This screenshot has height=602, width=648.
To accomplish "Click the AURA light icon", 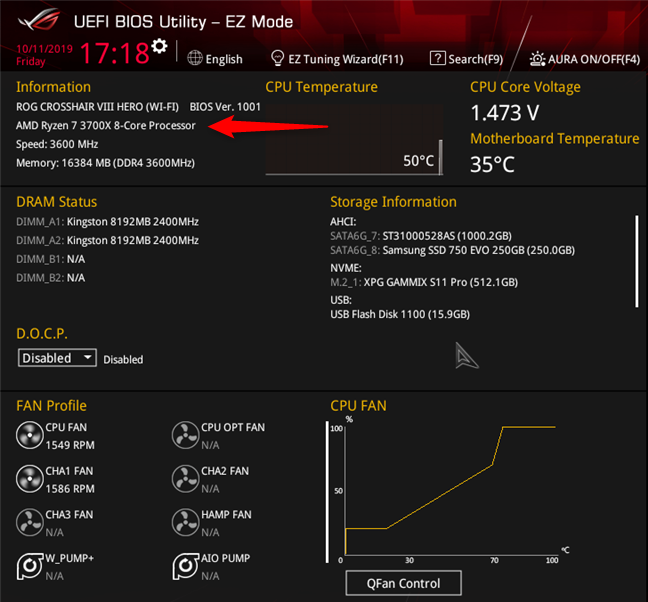I will click(537, 59).
